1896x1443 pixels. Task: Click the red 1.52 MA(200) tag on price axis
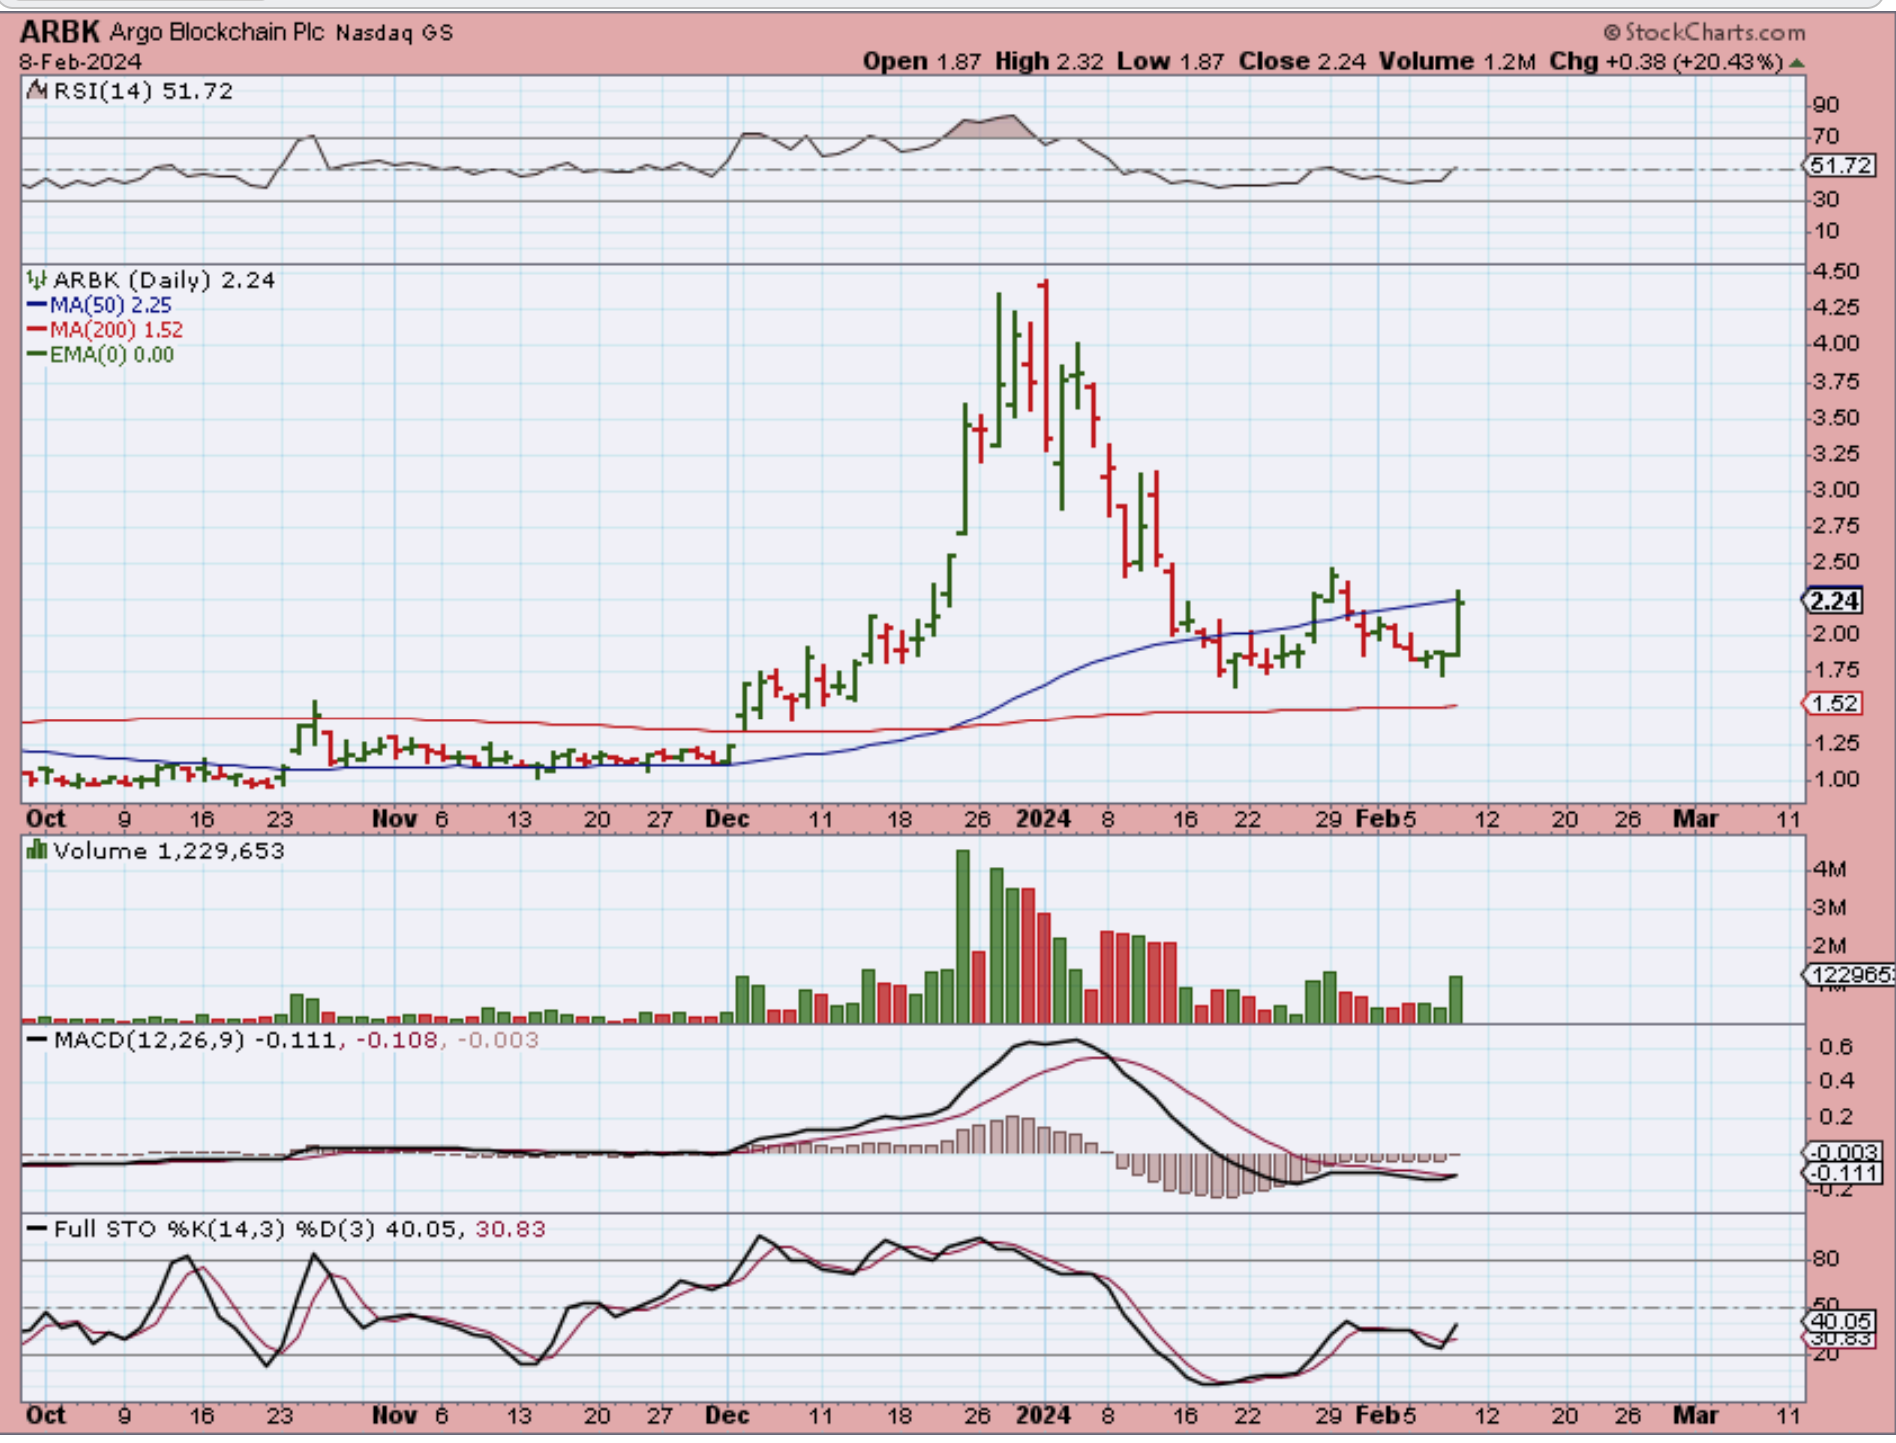(x=1834, y=704)
